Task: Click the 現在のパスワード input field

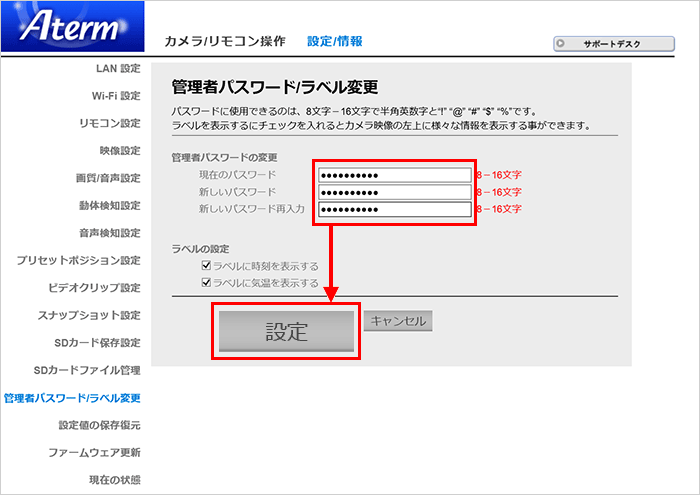Action: coord(395,175)
